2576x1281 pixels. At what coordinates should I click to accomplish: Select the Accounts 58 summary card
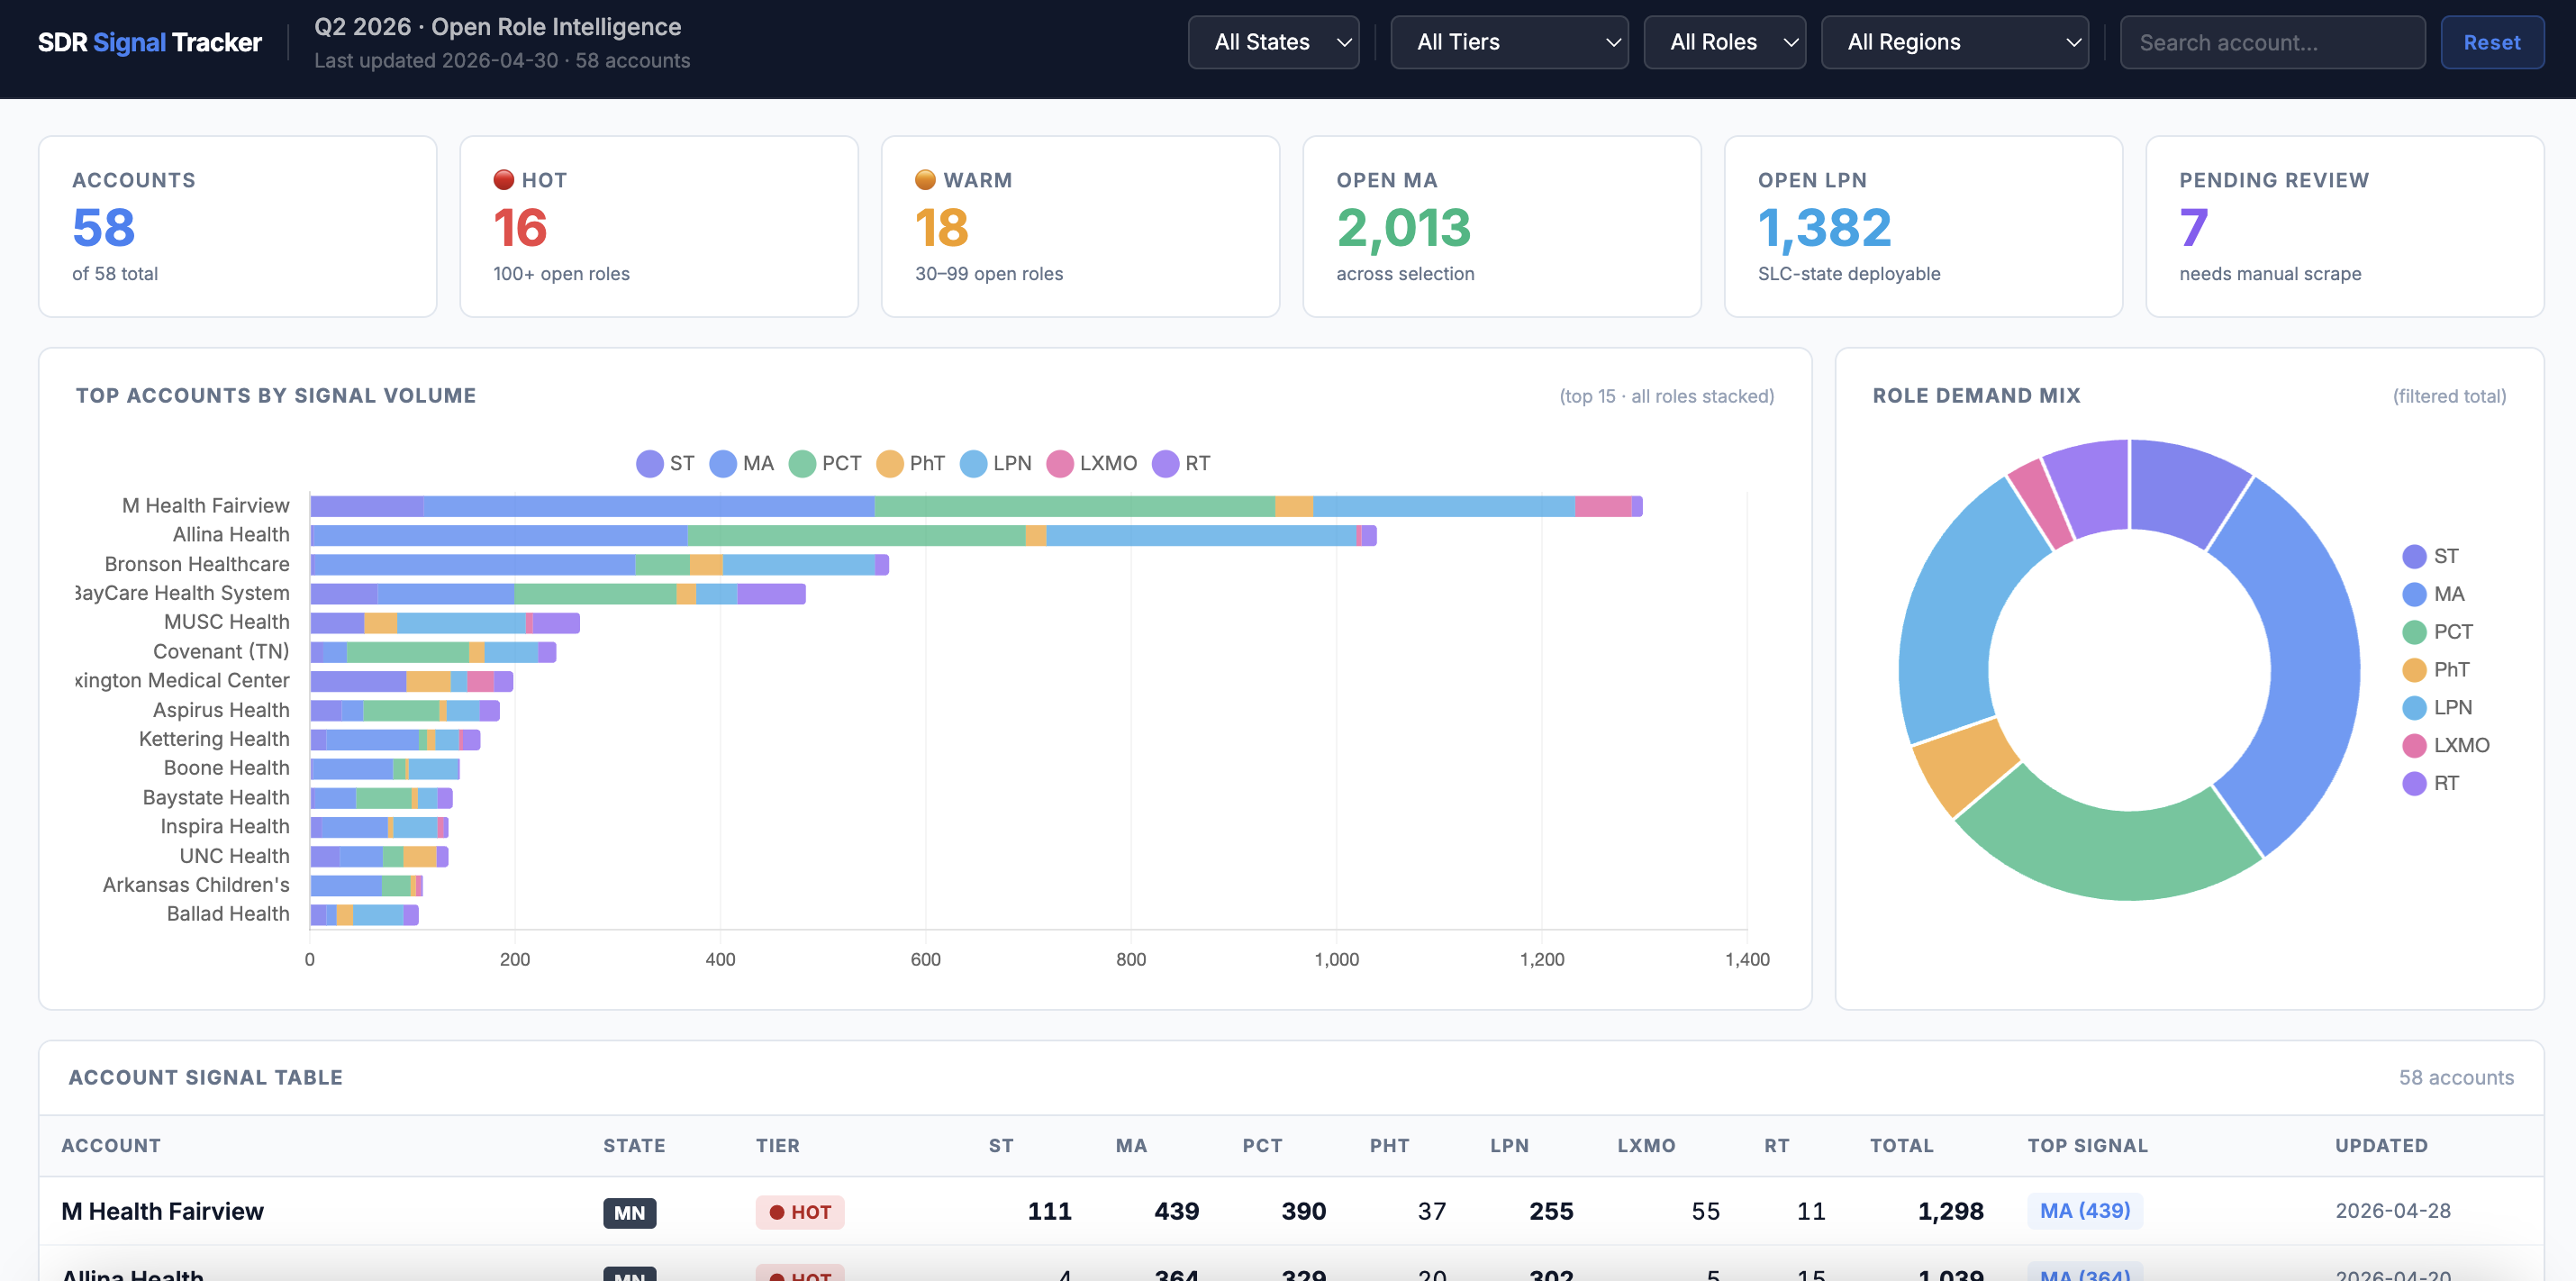(238, 227)
